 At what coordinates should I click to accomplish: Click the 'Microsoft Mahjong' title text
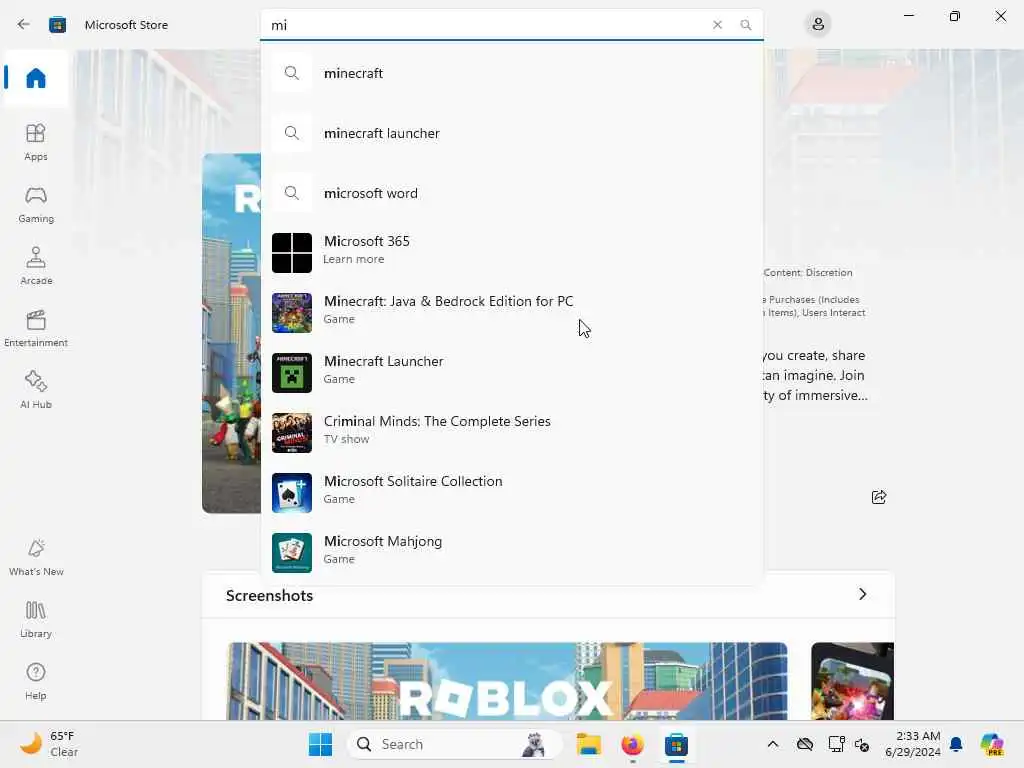pyautogui.click(x=383, y=541)
